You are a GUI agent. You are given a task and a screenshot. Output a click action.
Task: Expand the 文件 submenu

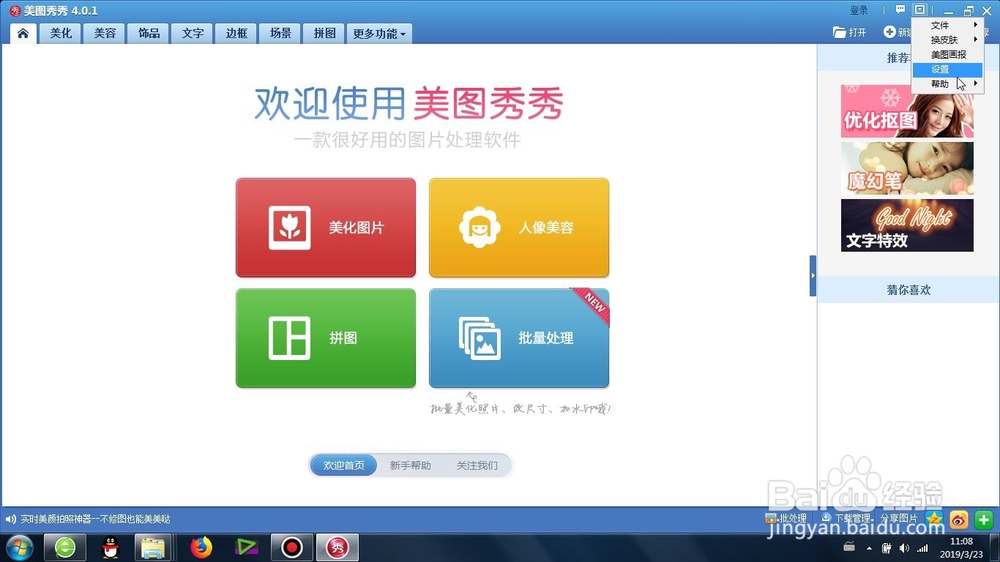947,25
